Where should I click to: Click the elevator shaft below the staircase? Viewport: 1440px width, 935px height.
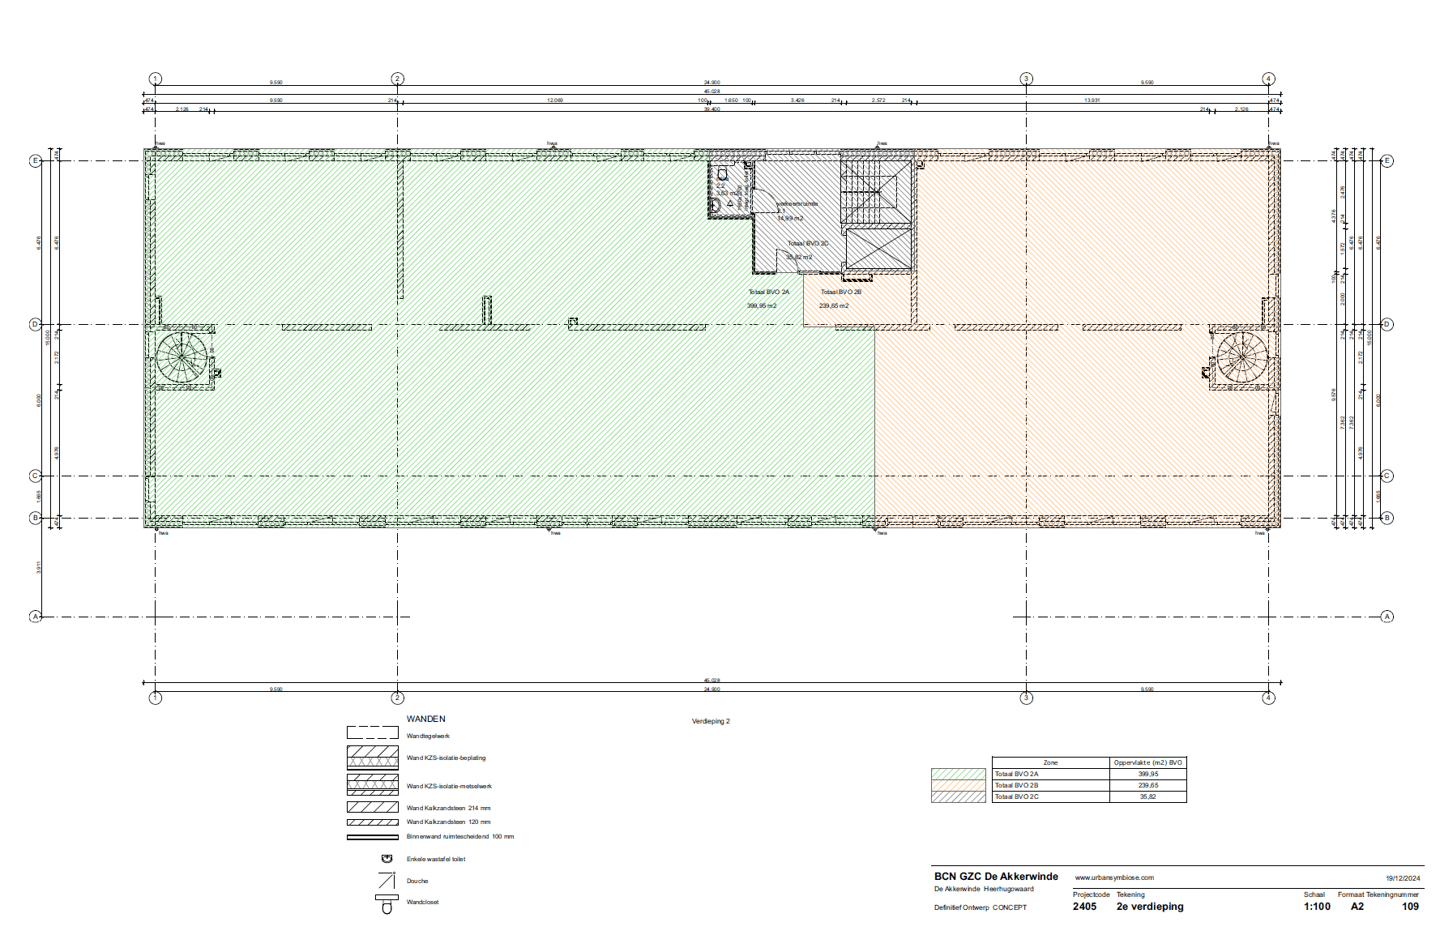pyautogui.click(x=877, y=248)
